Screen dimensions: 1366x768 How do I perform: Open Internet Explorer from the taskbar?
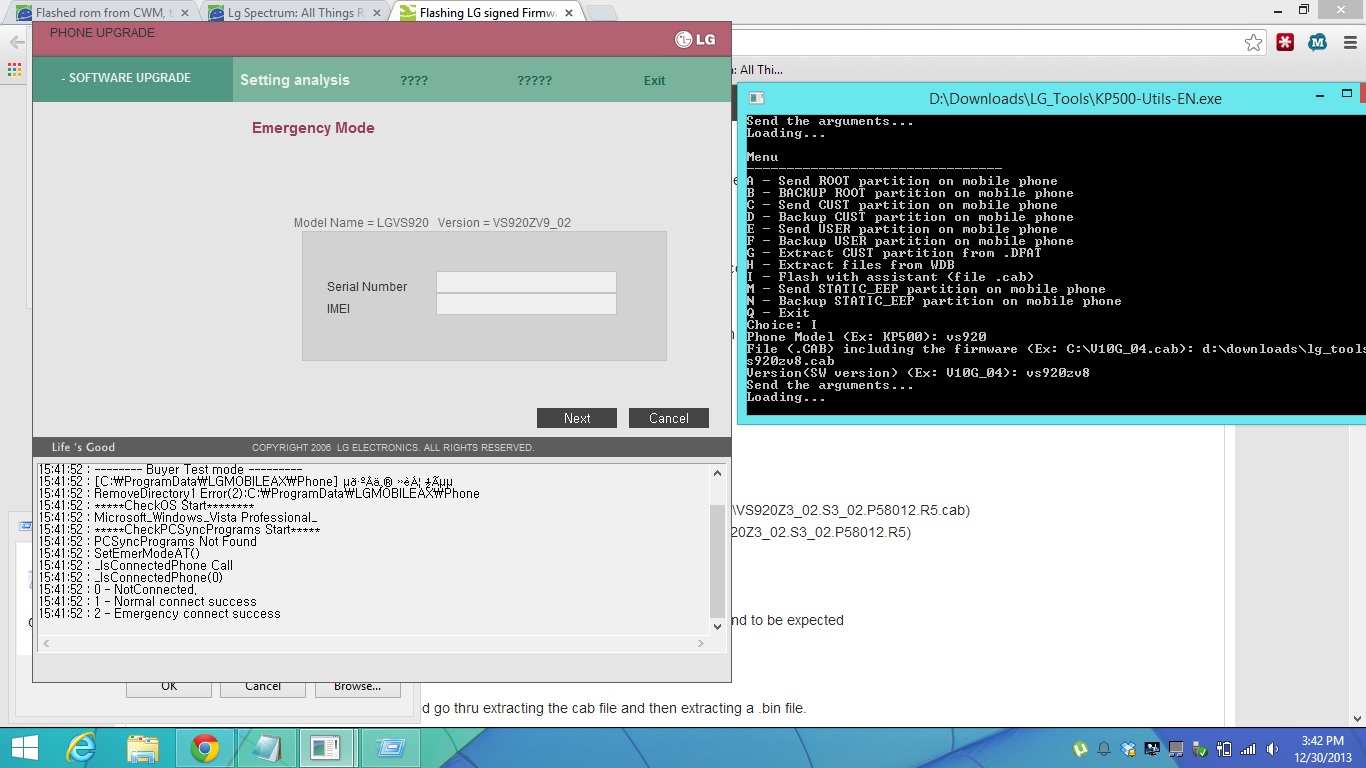pos(80,747)
